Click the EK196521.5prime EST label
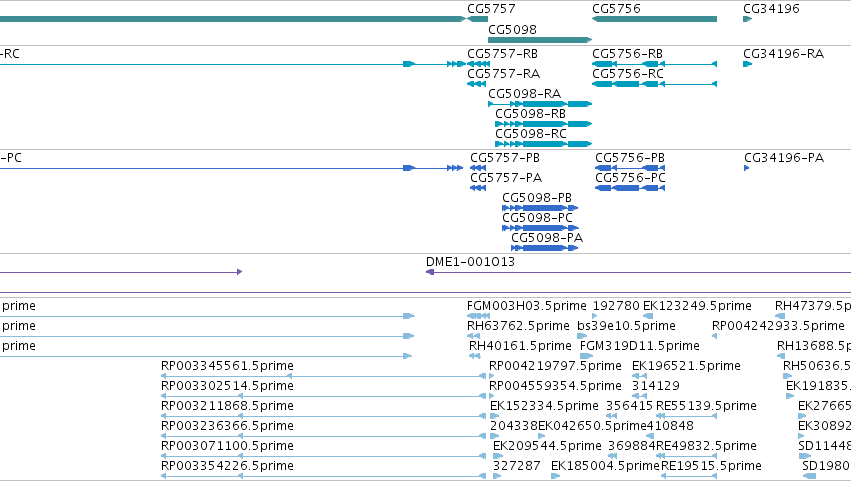This screenshot has height=481, width=851. 686,366
